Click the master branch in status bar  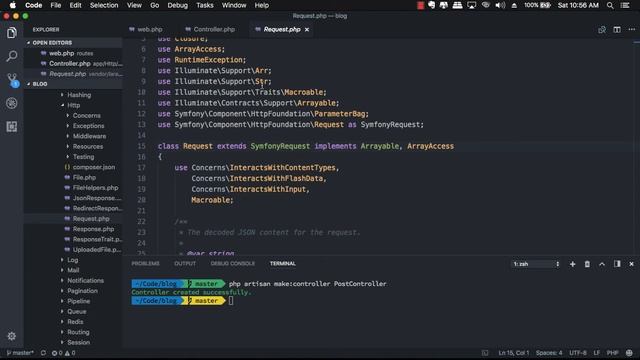20,353
